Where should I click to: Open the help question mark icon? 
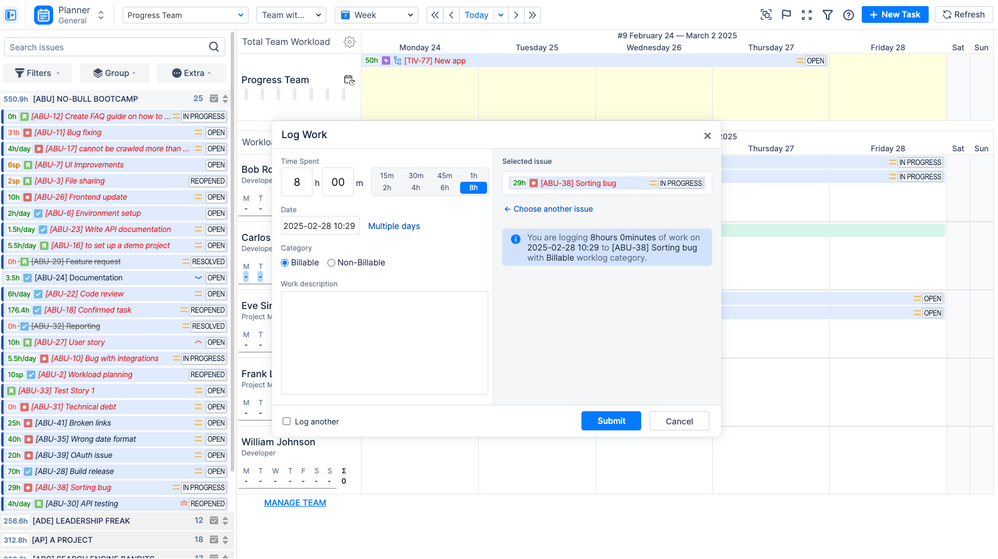848,15
